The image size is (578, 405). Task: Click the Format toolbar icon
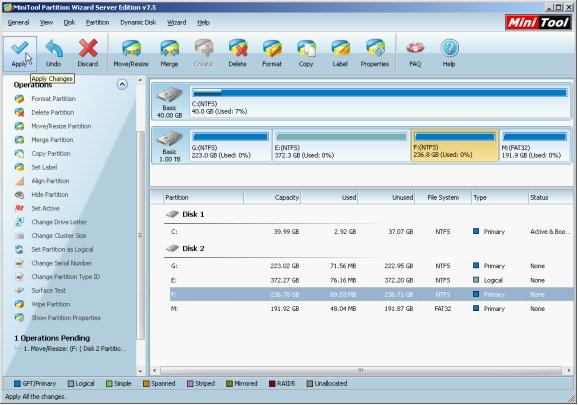[272, 53]
